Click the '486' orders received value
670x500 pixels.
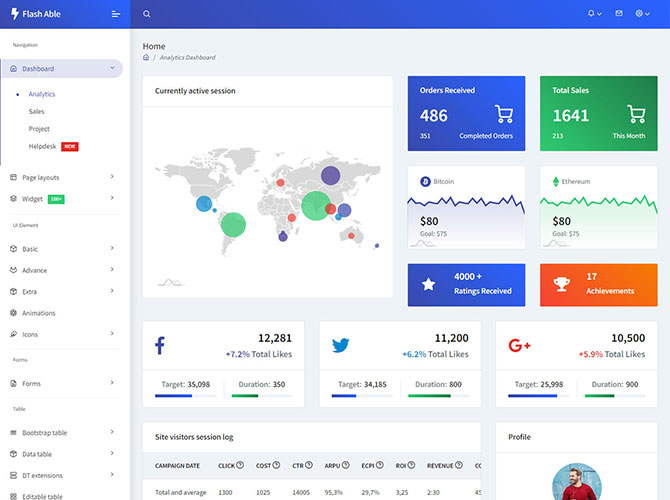(x=434, y=115)
